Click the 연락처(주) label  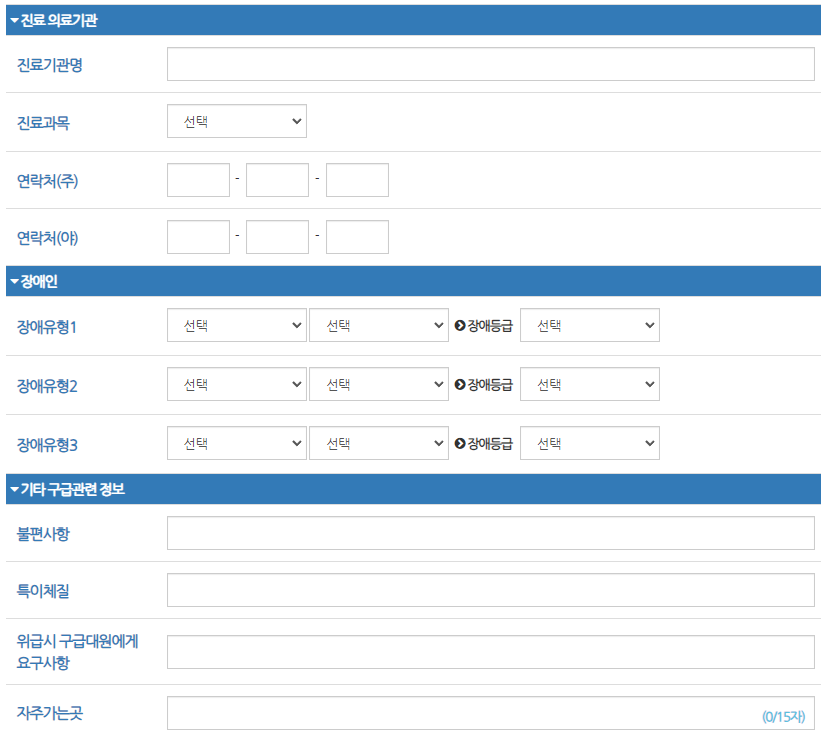(x=48, y=181)
